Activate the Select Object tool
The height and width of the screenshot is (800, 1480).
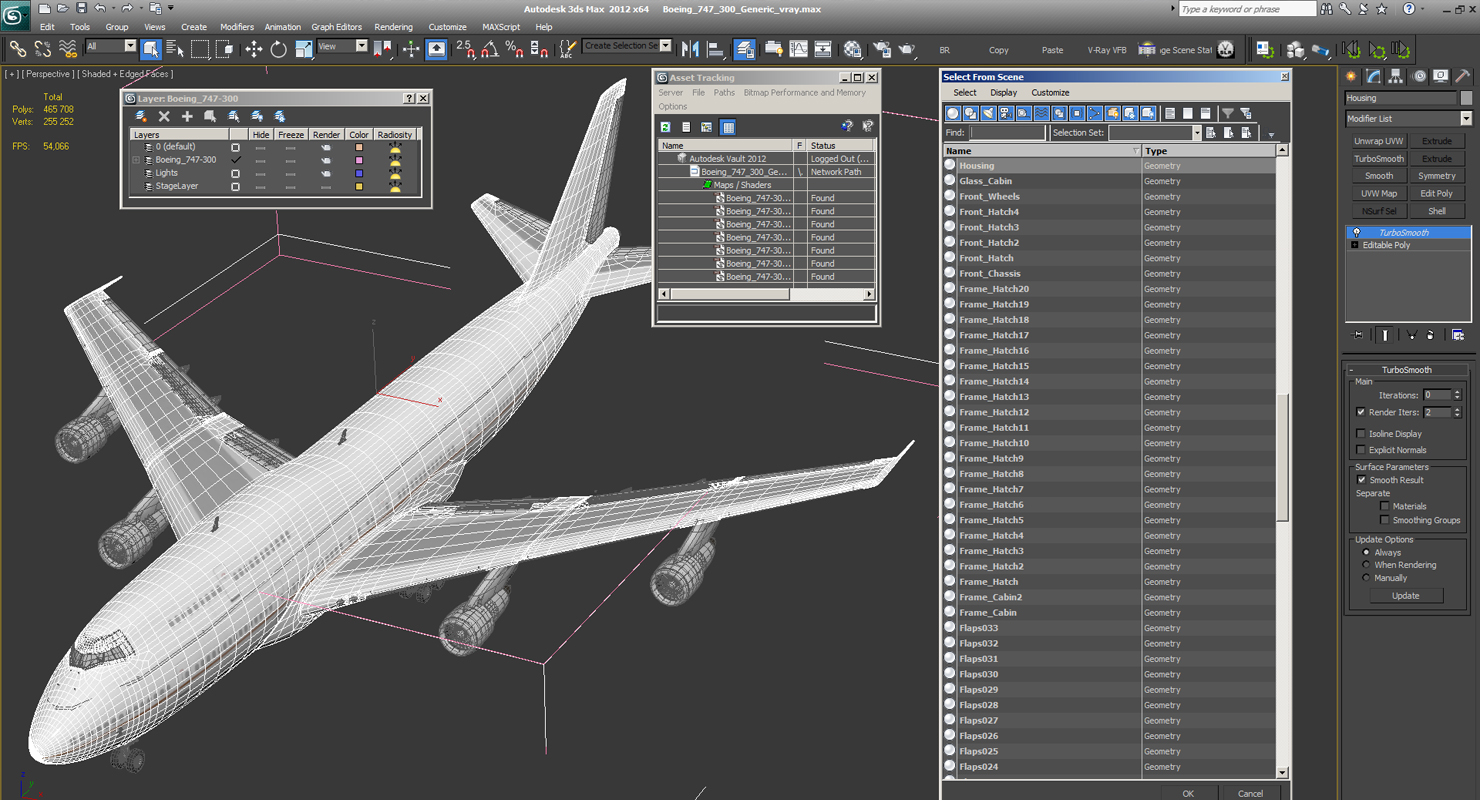pyautogui.click(x=151, y=48)
